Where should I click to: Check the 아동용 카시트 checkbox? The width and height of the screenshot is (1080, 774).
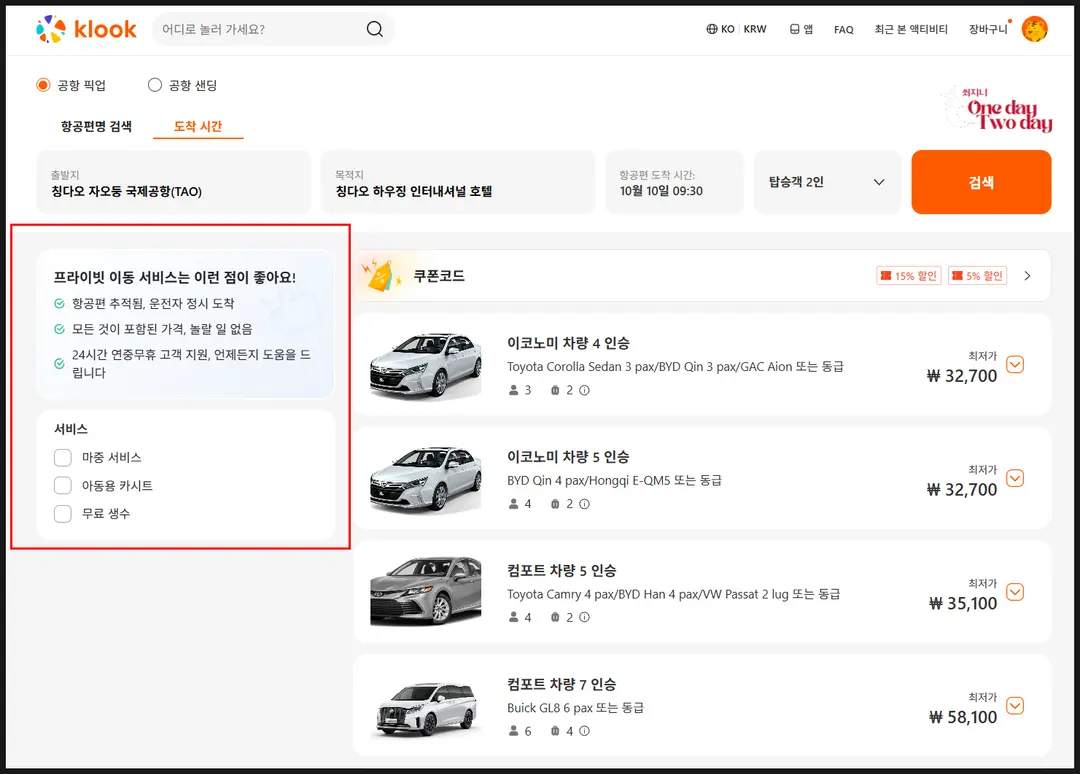(63, 485)
